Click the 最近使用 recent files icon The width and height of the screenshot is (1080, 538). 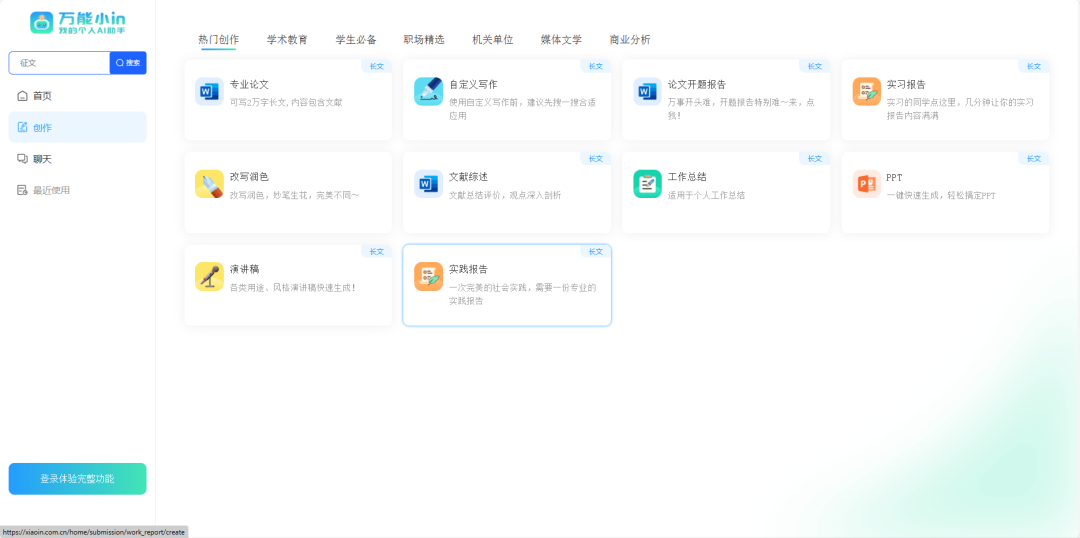22,190
